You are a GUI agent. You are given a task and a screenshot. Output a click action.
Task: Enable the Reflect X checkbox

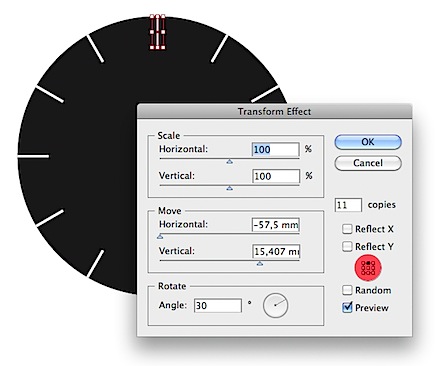point(347,229)
